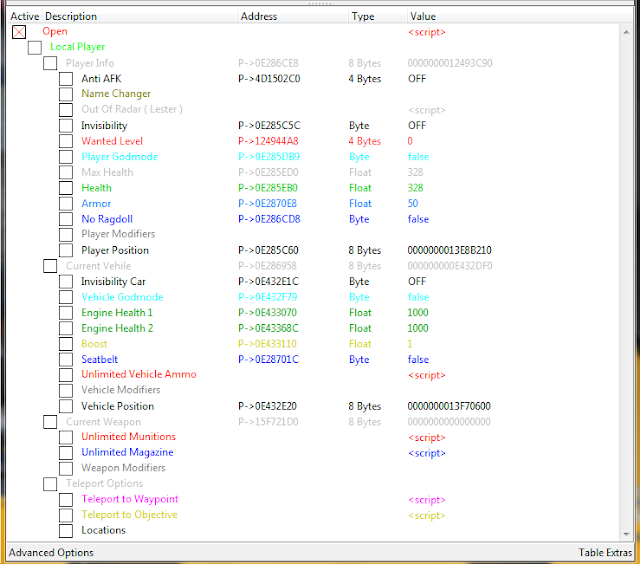The height and width of the screenshot is (564, 640).
Task: Expand the Current Vehile group checkbox
Action: (x=50, y=266)
